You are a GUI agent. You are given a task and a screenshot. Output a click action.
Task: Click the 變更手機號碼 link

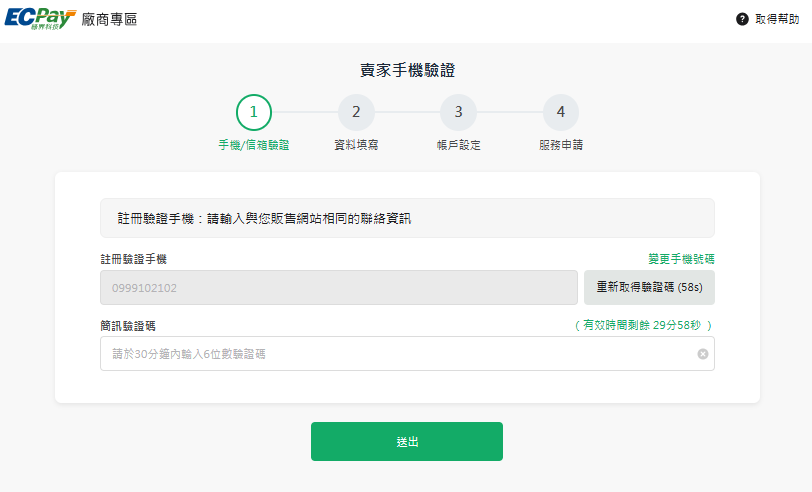pos(681,259)
